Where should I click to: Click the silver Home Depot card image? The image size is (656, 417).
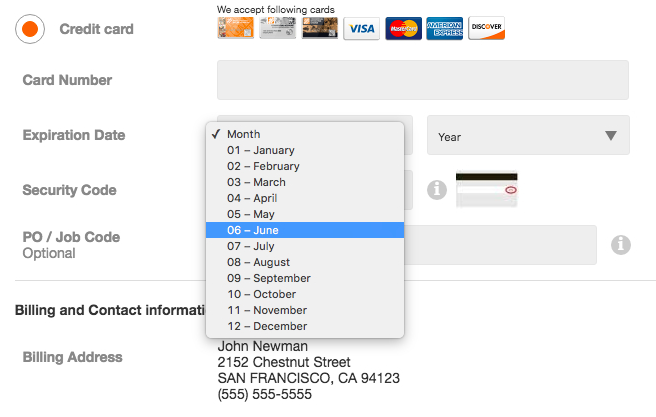coord(277,28)
